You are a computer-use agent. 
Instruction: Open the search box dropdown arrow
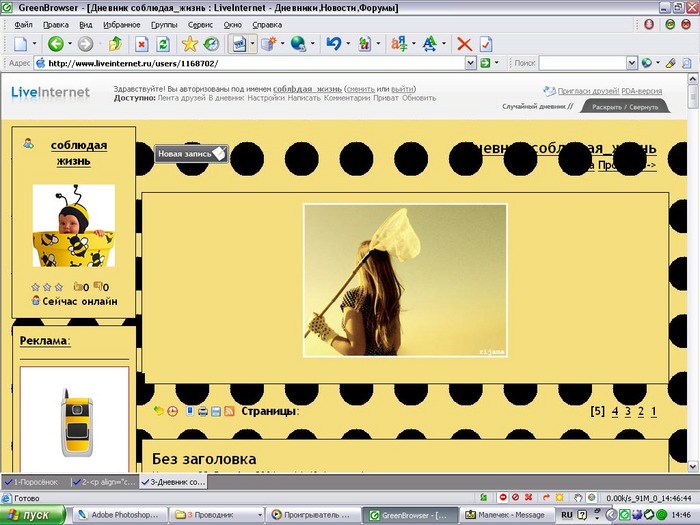[x=632, y=63]
